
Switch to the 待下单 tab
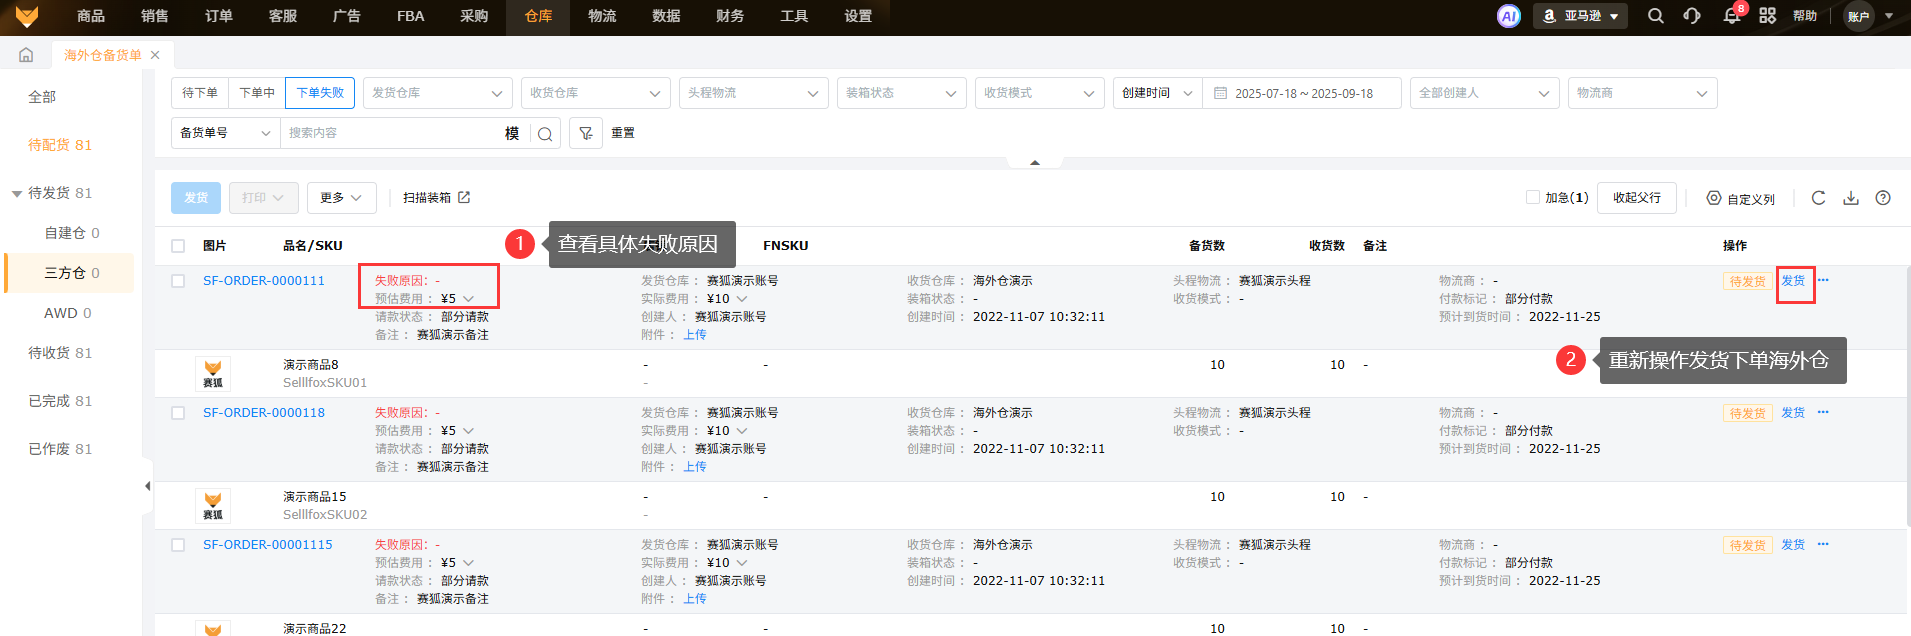(200, 93)
